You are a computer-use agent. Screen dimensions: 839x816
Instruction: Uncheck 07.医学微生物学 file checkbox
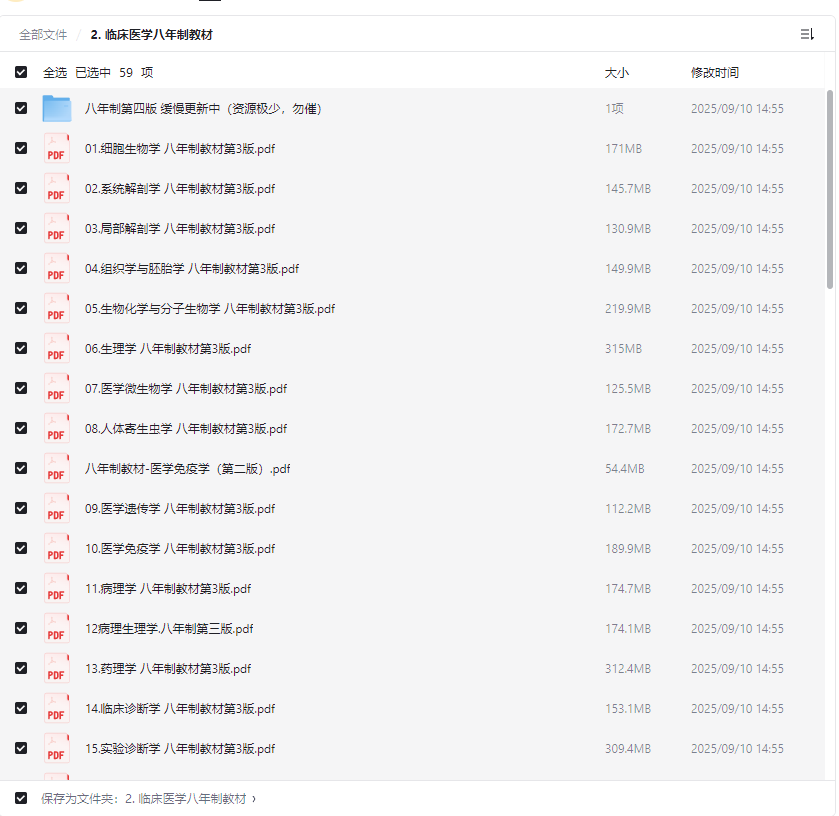click(x=21, y=388)
